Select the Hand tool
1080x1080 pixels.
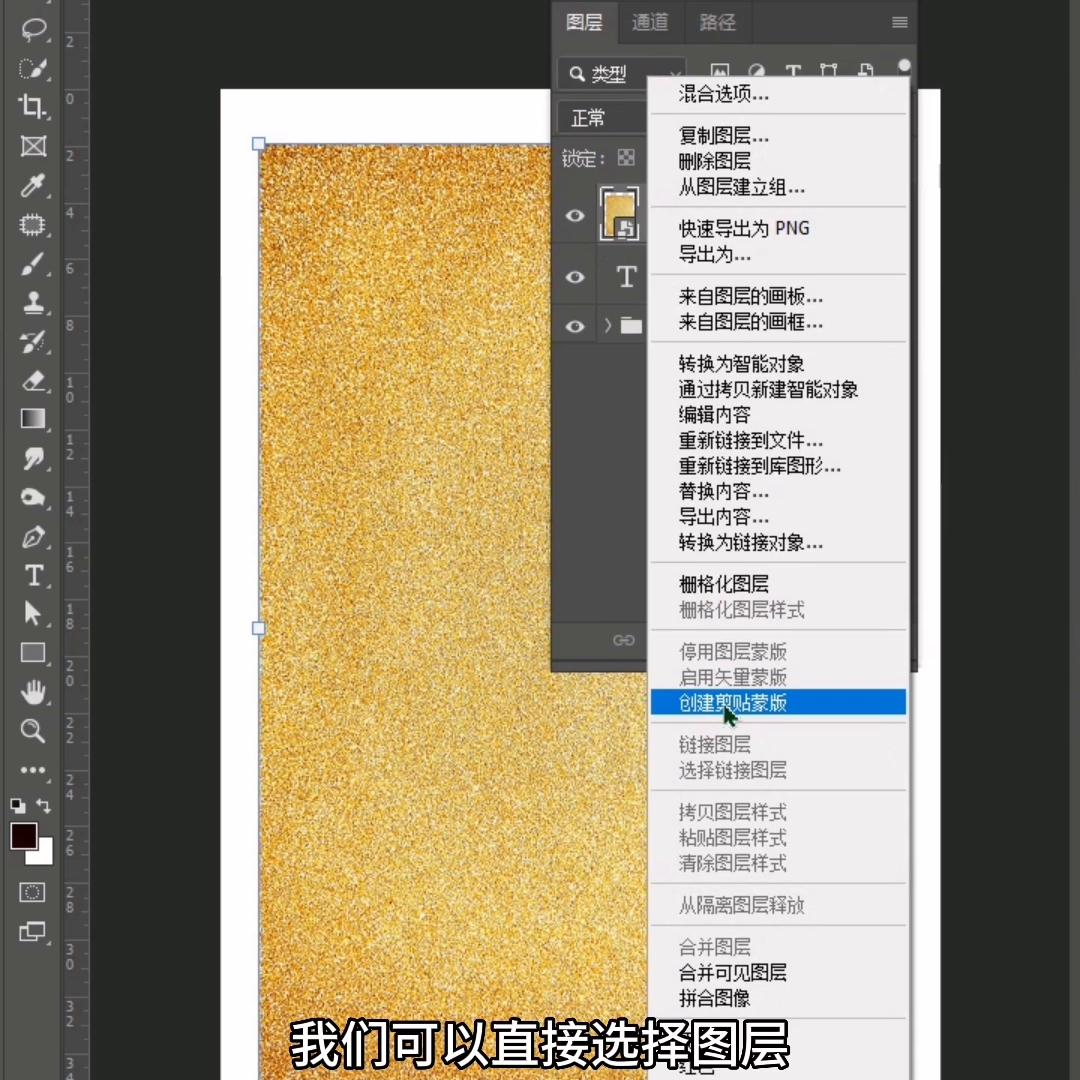[x=33, y=692]
